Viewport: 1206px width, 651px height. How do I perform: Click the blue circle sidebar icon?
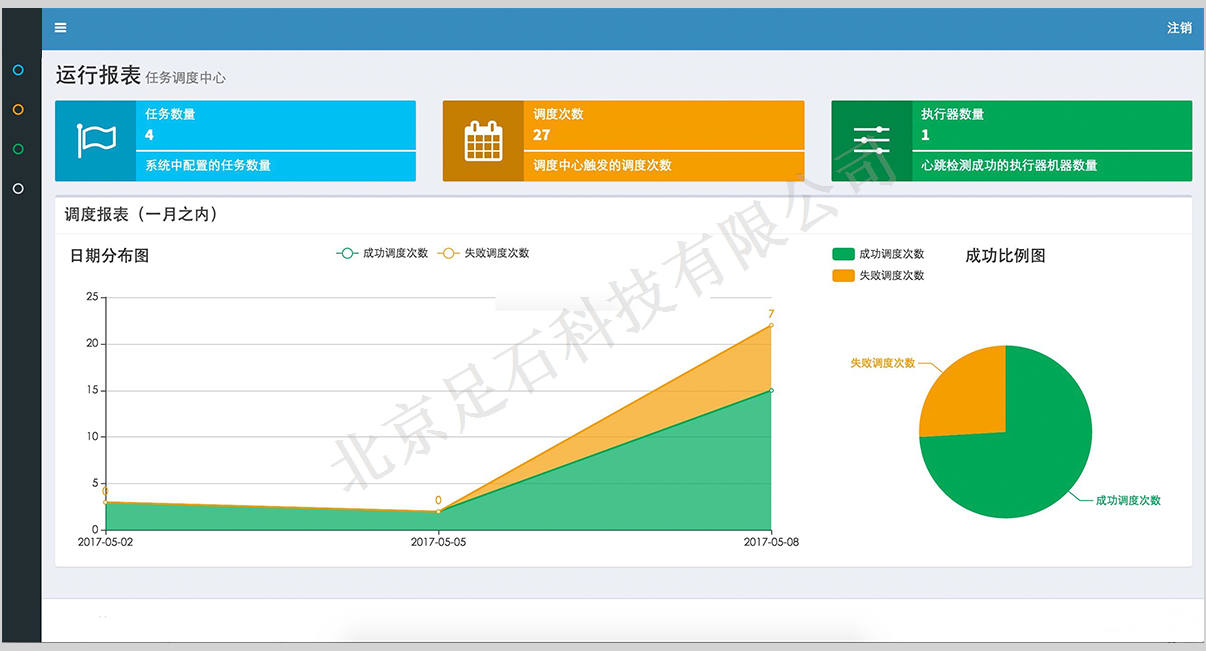pyautogui.click(x=18, y=70)
